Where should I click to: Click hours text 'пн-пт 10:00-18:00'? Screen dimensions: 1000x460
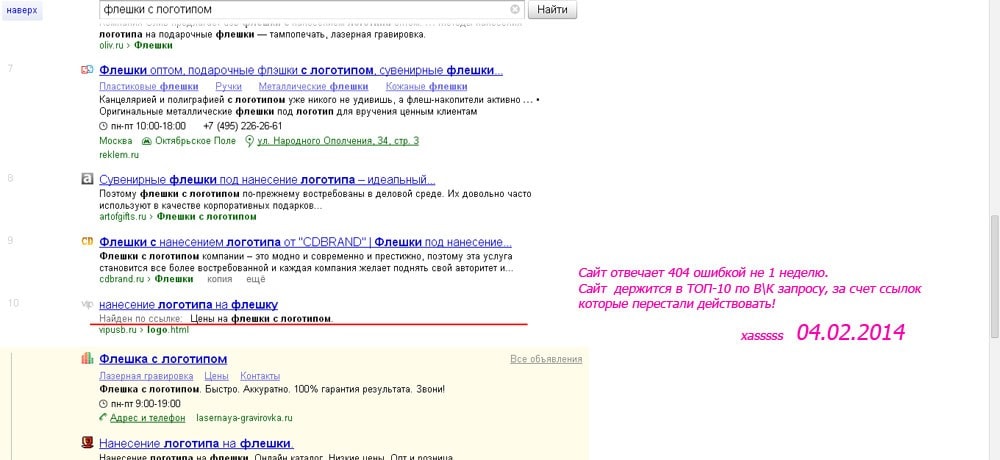pos(148,126)
